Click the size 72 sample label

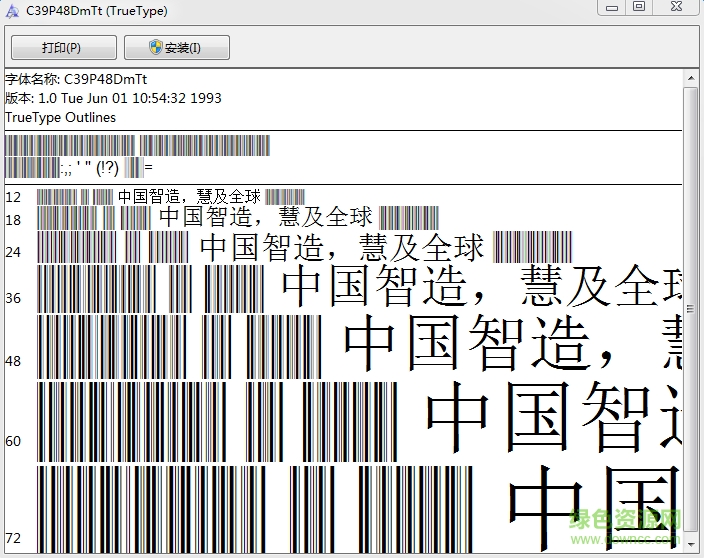point(13,538)
